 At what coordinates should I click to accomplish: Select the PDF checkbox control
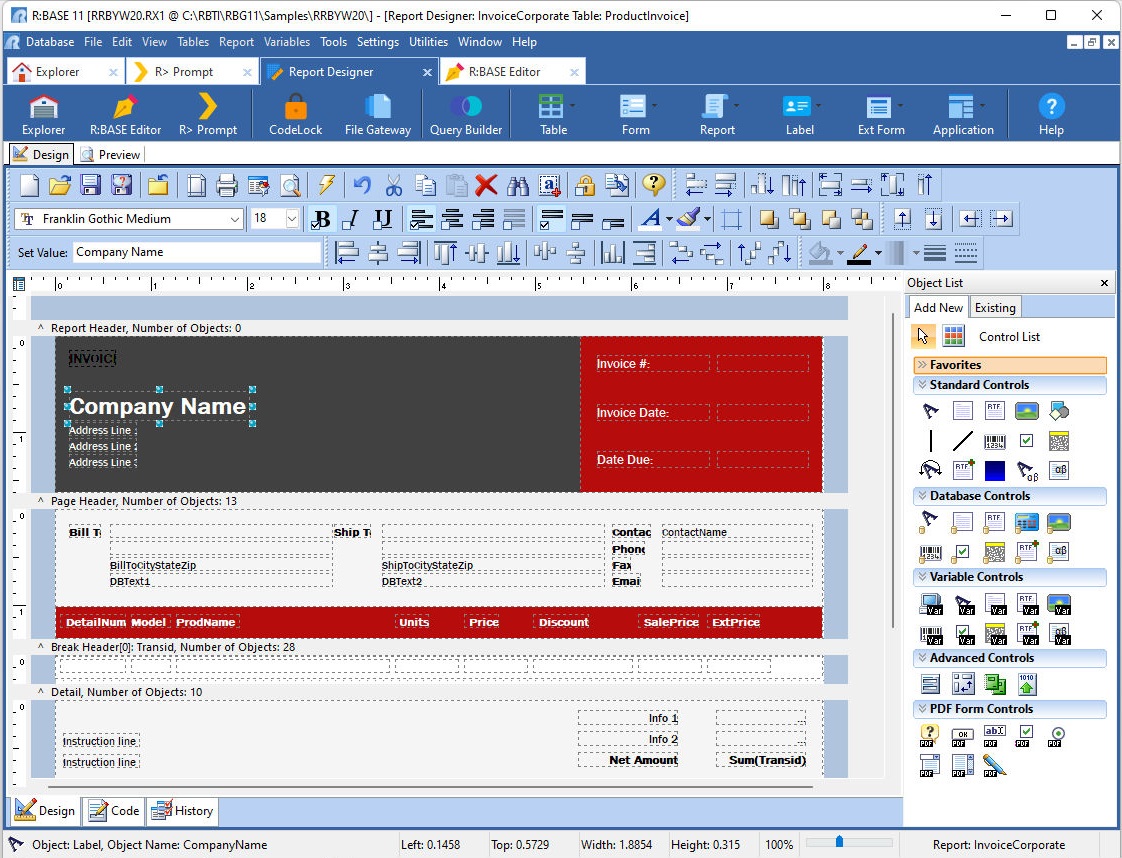click(x=1025, y=735)
